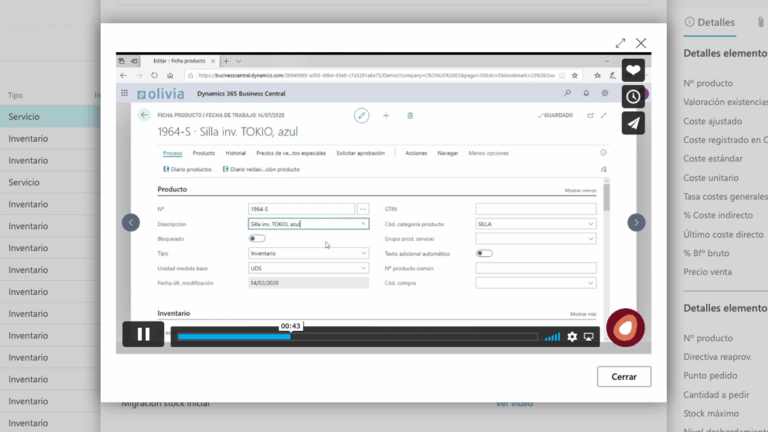Click the browser address bar URL

(377, 75)
